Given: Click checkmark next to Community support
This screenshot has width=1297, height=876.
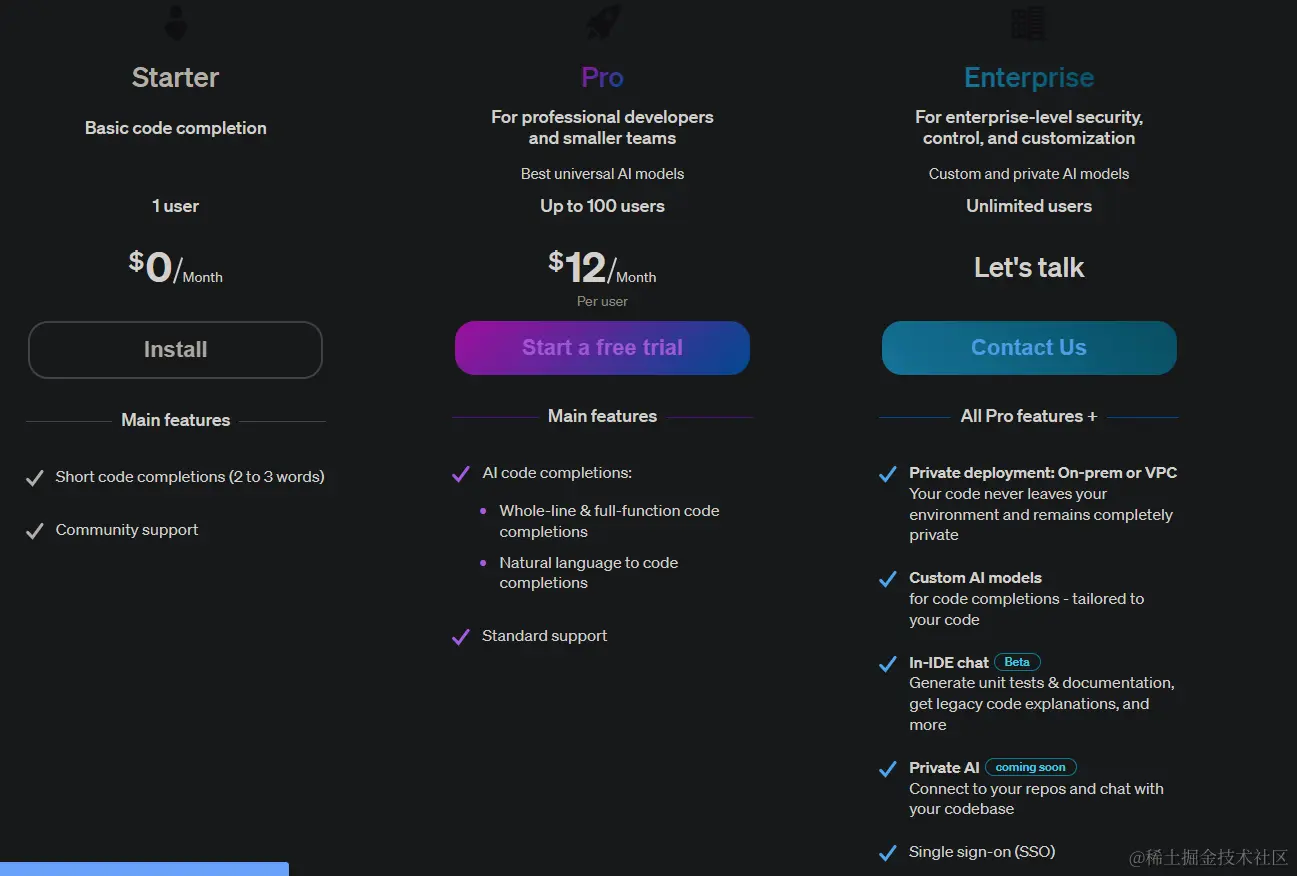Looking at the screenshot, I should pos(35,531).
